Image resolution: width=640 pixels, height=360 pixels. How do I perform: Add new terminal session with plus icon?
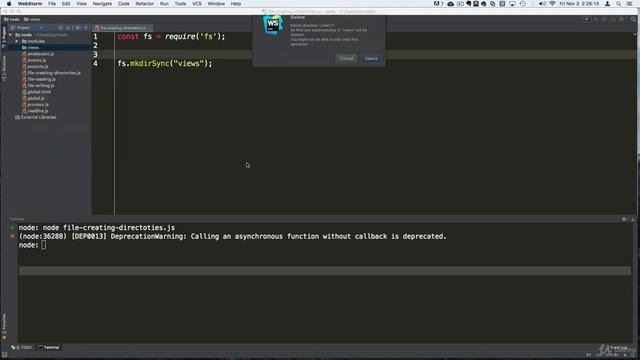click(x=12, y=228)
